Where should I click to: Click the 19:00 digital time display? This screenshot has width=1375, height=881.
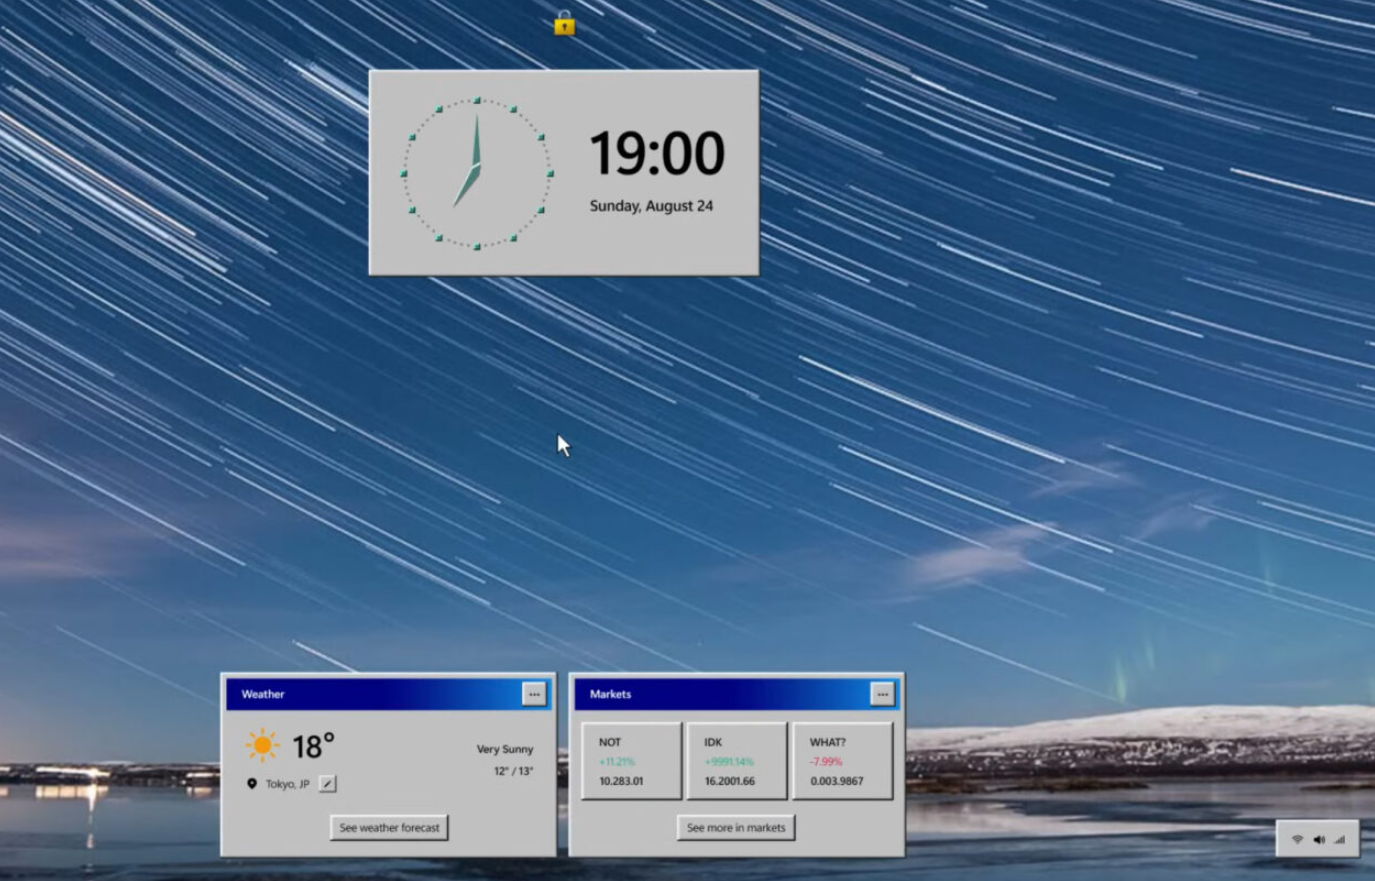tap(656, 153)
